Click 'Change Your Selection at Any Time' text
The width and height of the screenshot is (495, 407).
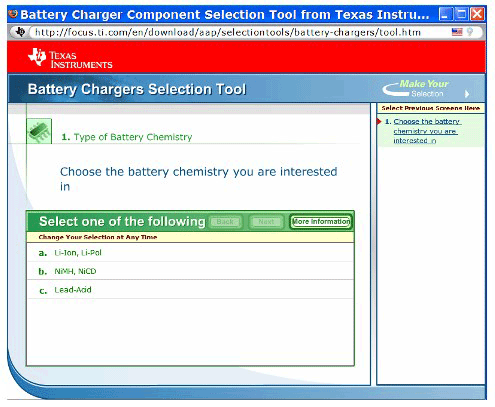98,237
